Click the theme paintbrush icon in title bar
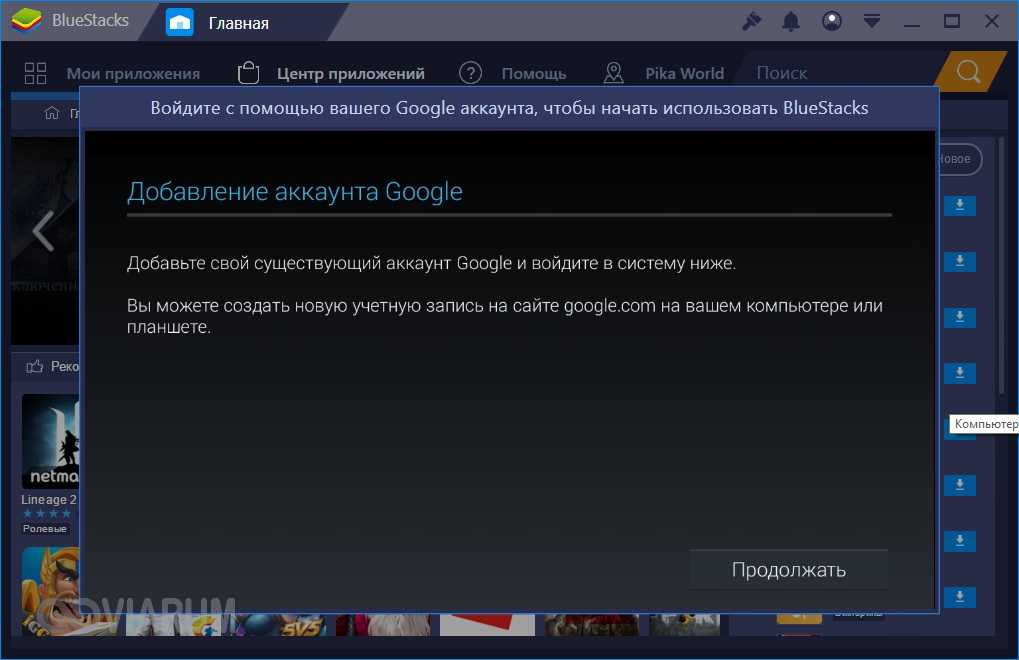Screen dimensions: 1019x660 pyautogui.click(x=751, y=21)
